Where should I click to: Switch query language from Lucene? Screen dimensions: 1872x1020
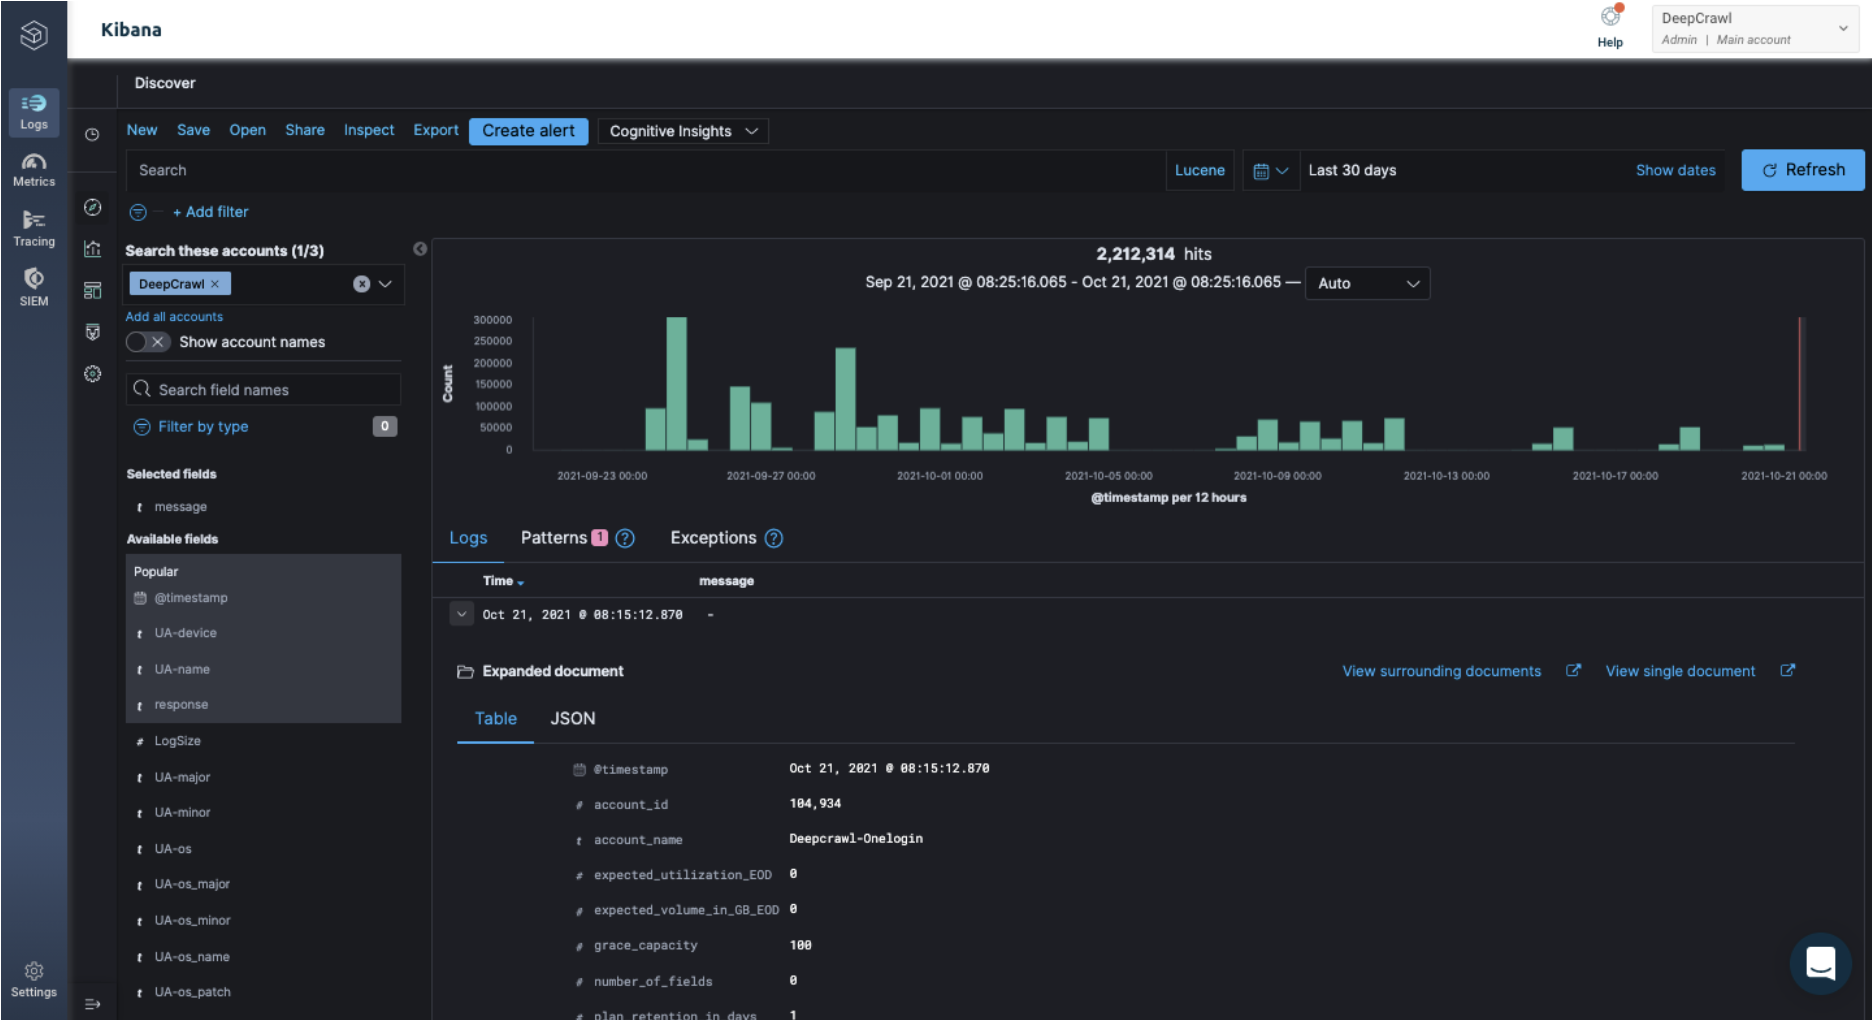point(1199,171)
